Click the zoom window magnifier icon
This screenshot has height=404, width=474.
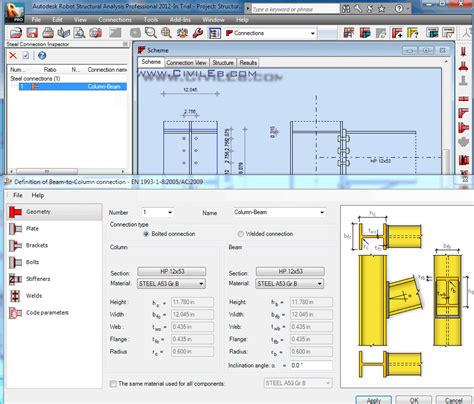tap(151, 33)
